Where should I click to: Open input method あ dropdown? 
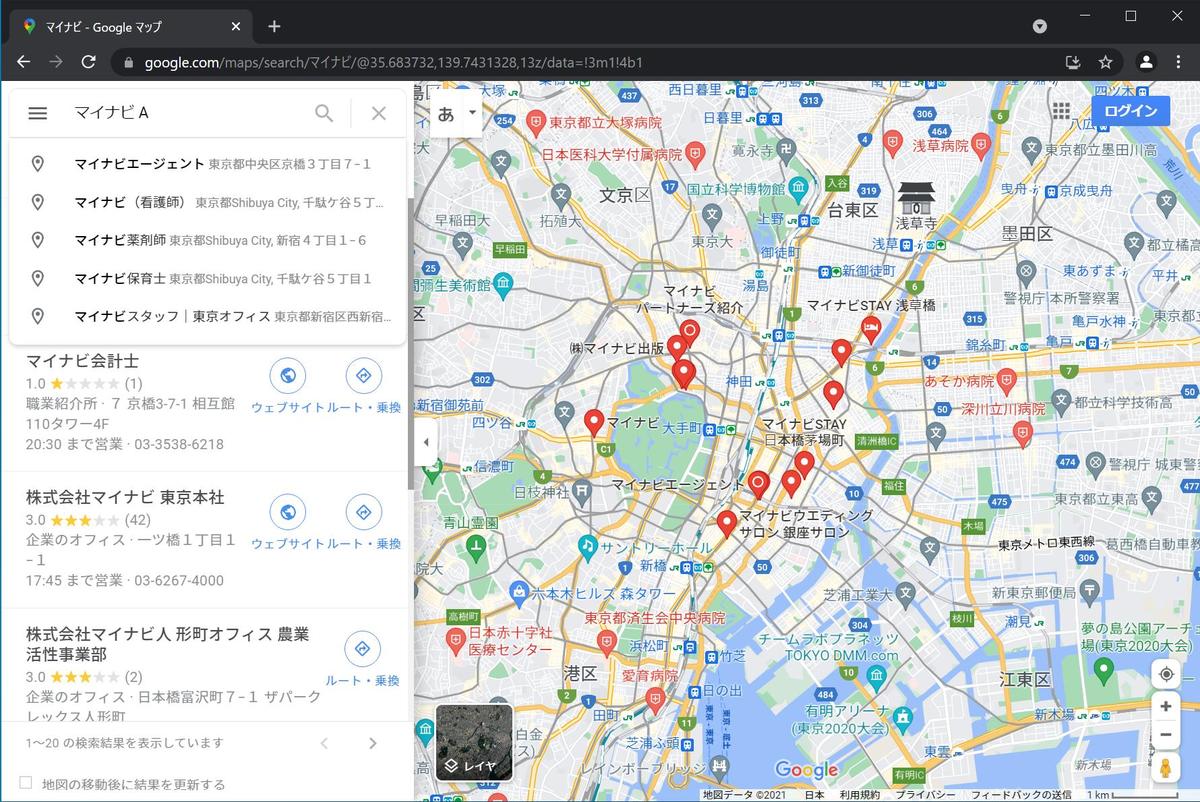click(x=456, y=113)
